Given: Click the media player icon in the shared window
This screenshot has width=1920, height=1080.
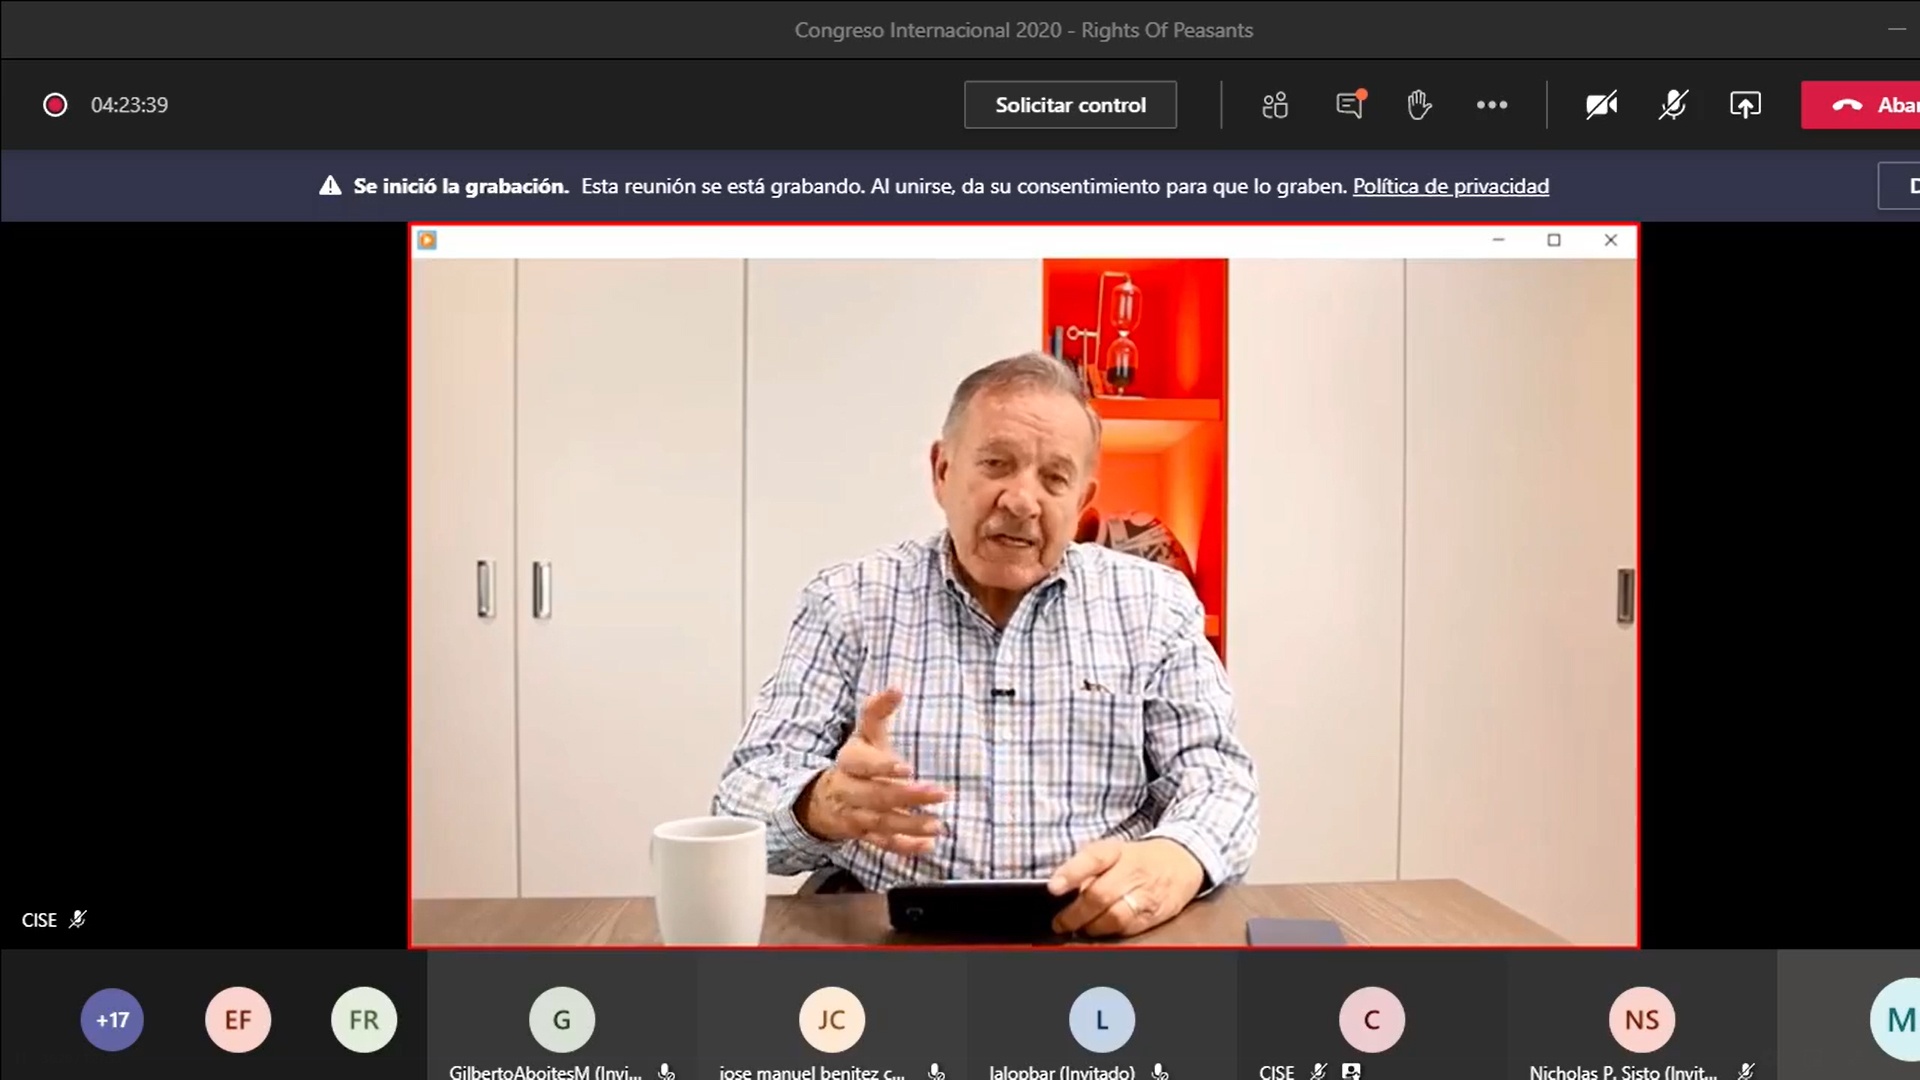Looking at the screenshot, I should [427, 240].
